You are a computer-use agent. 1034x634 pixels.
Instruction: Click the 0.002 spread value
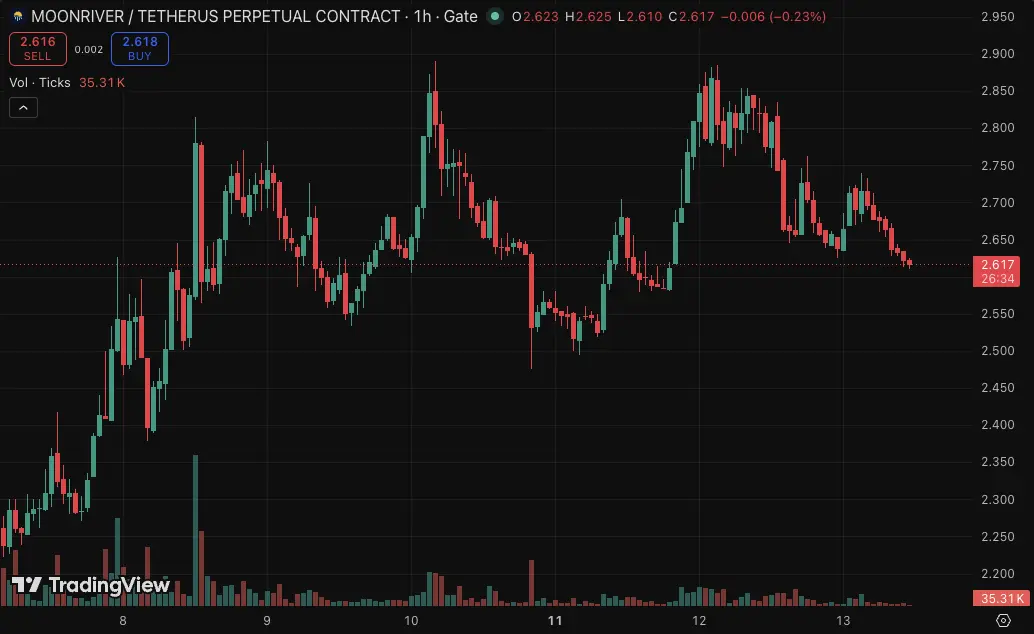coord(88,49)
